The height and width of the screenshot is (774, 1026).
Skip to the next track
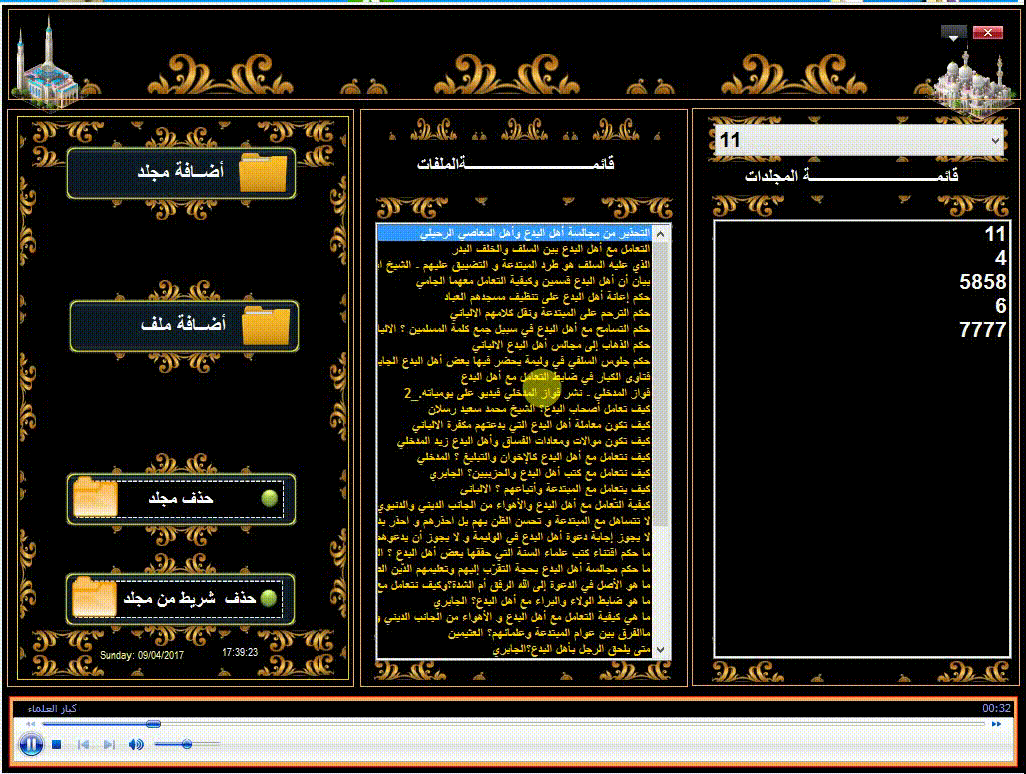(x=109, y=745)
